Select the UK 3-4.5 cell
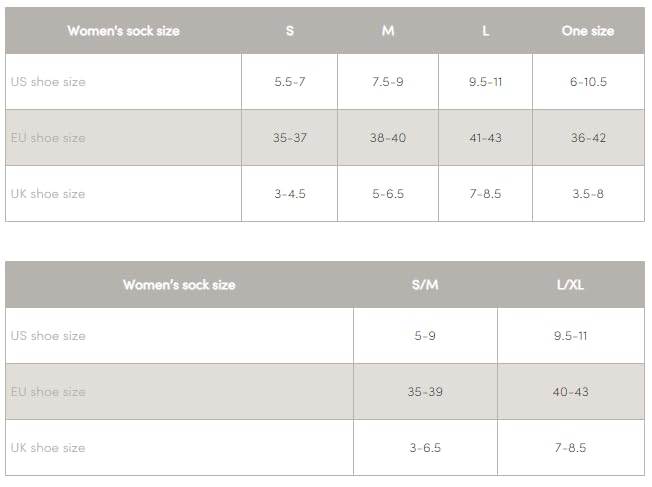The height and width of the screenshot is (487, 652). (x=290, y=194)
